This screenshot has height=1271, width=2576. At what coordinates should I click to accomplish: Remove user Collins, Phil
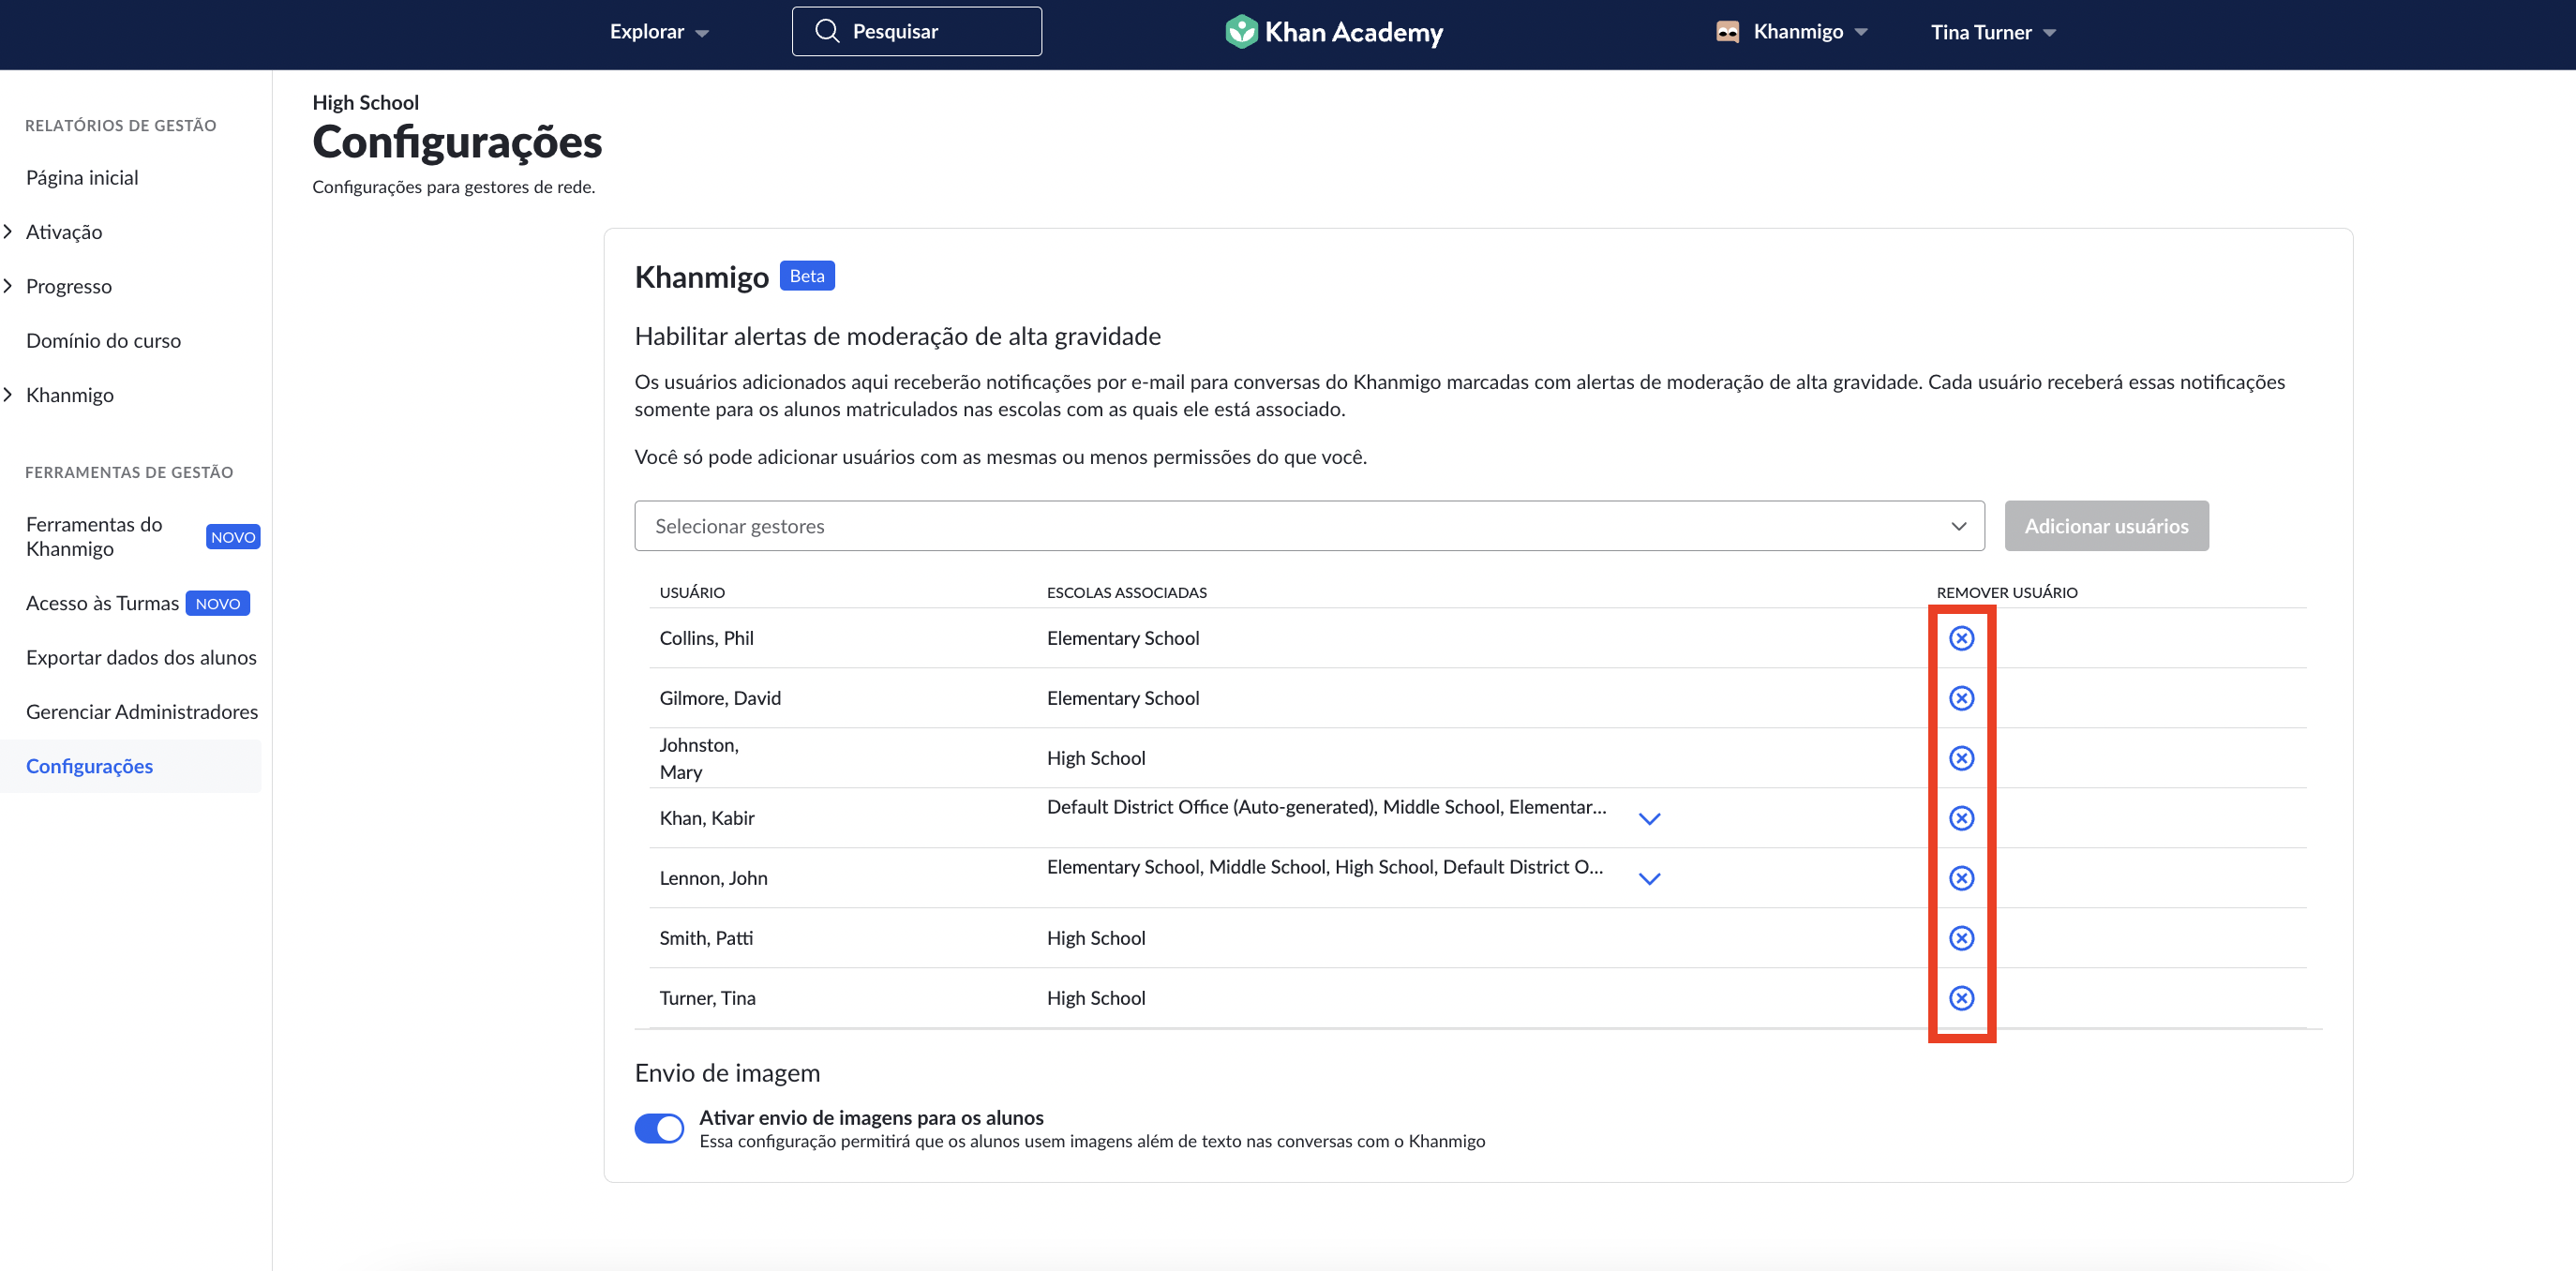coord(1961,638)
